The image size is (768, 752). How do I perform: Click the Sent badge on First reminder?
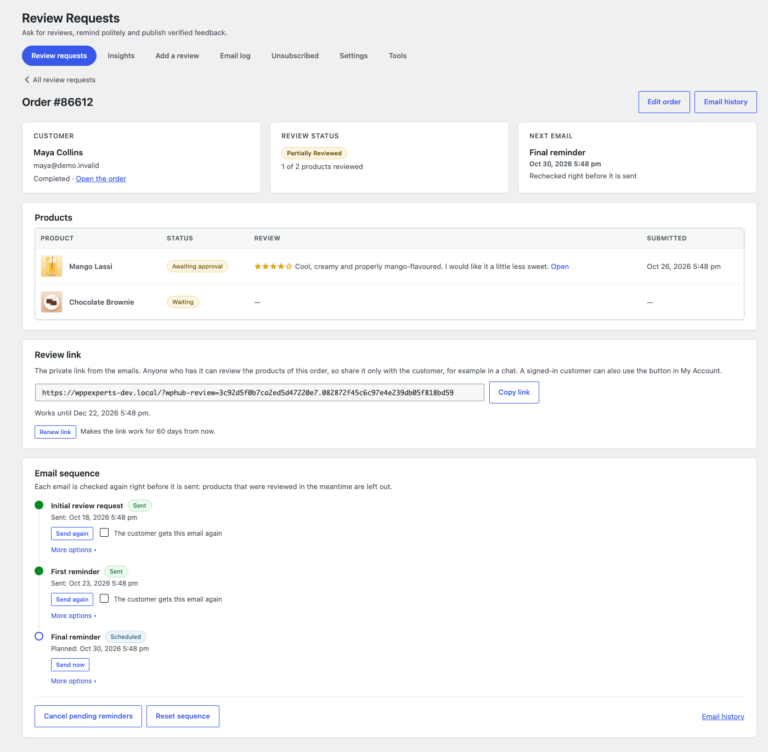116,571
